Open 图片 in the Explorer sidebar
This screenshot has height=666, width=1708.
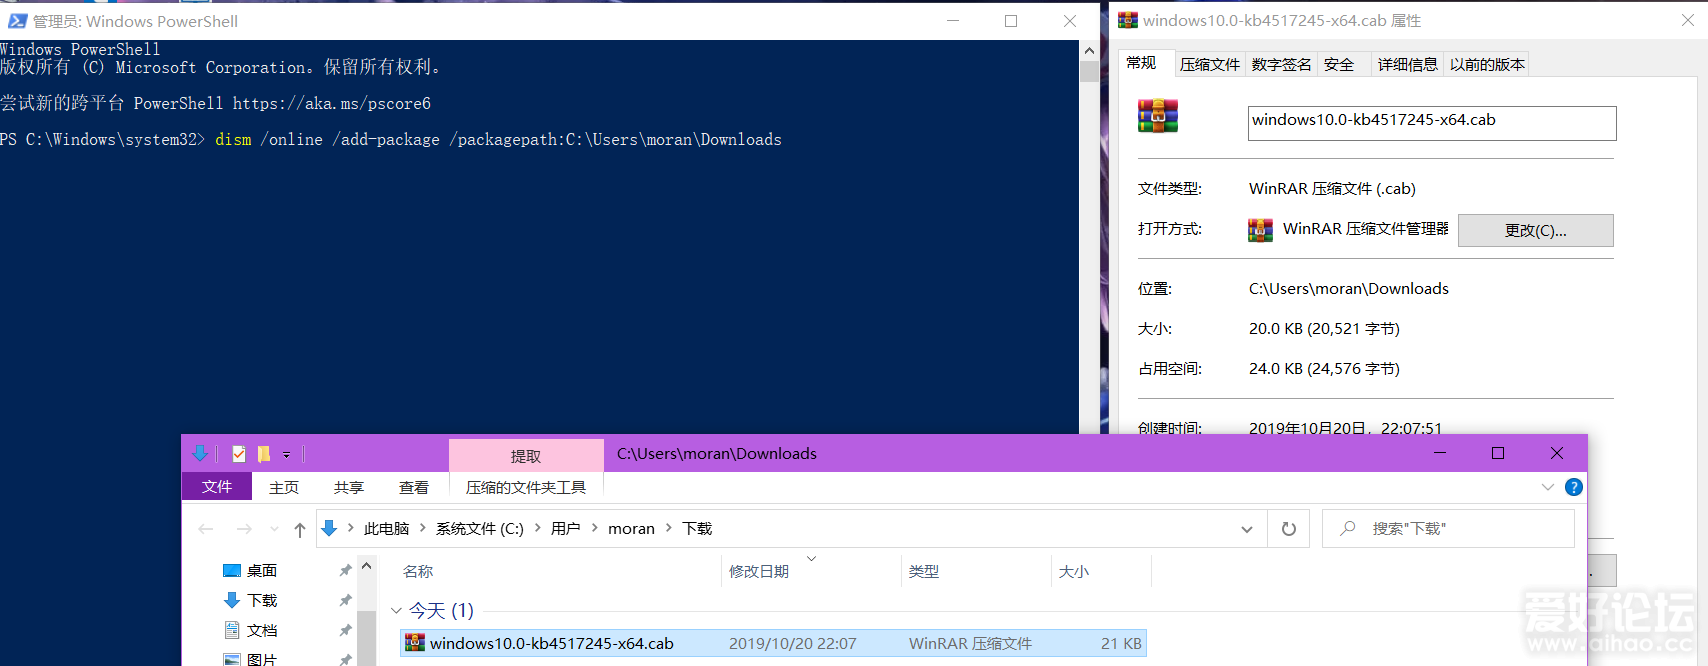[x=262, y=660]
